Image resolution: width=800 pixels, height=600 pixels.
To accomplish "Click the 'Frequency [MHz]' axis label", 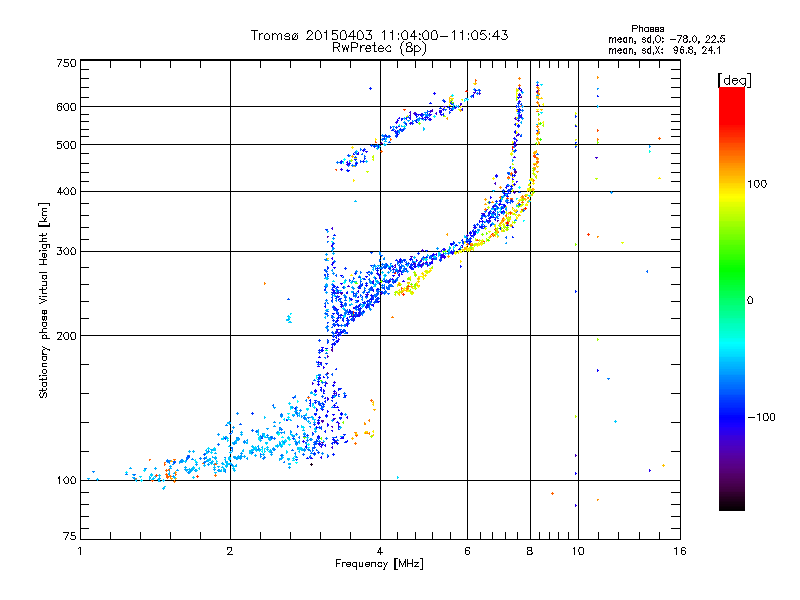I will pyautogui.click(x=379, y=564).
